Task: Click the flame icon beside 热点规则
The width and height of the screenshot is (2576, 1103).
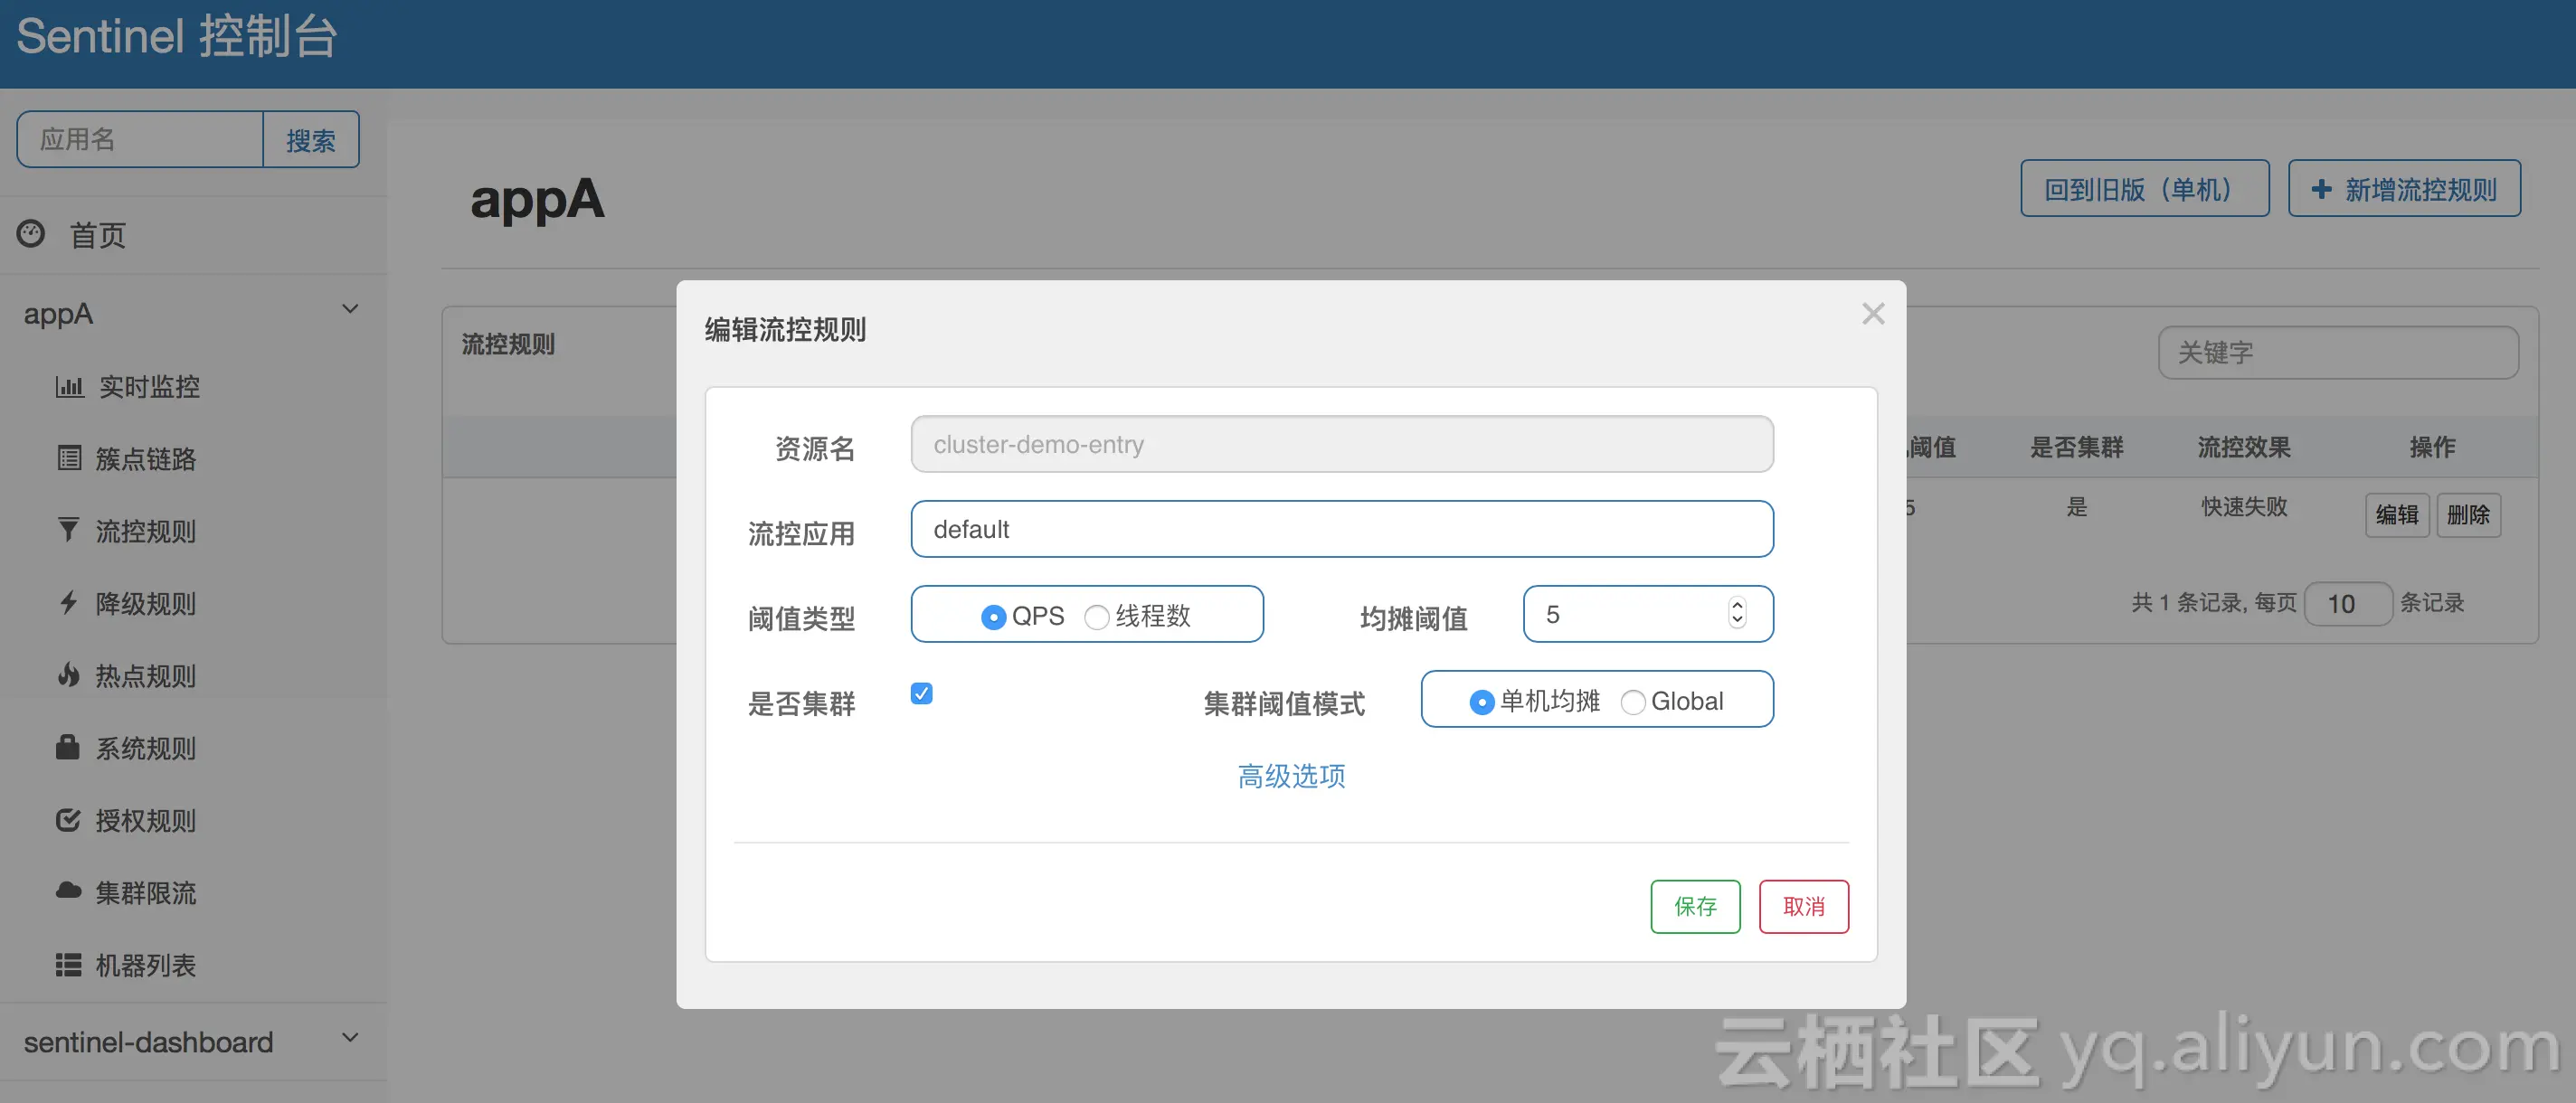Action: pos(68,675)
